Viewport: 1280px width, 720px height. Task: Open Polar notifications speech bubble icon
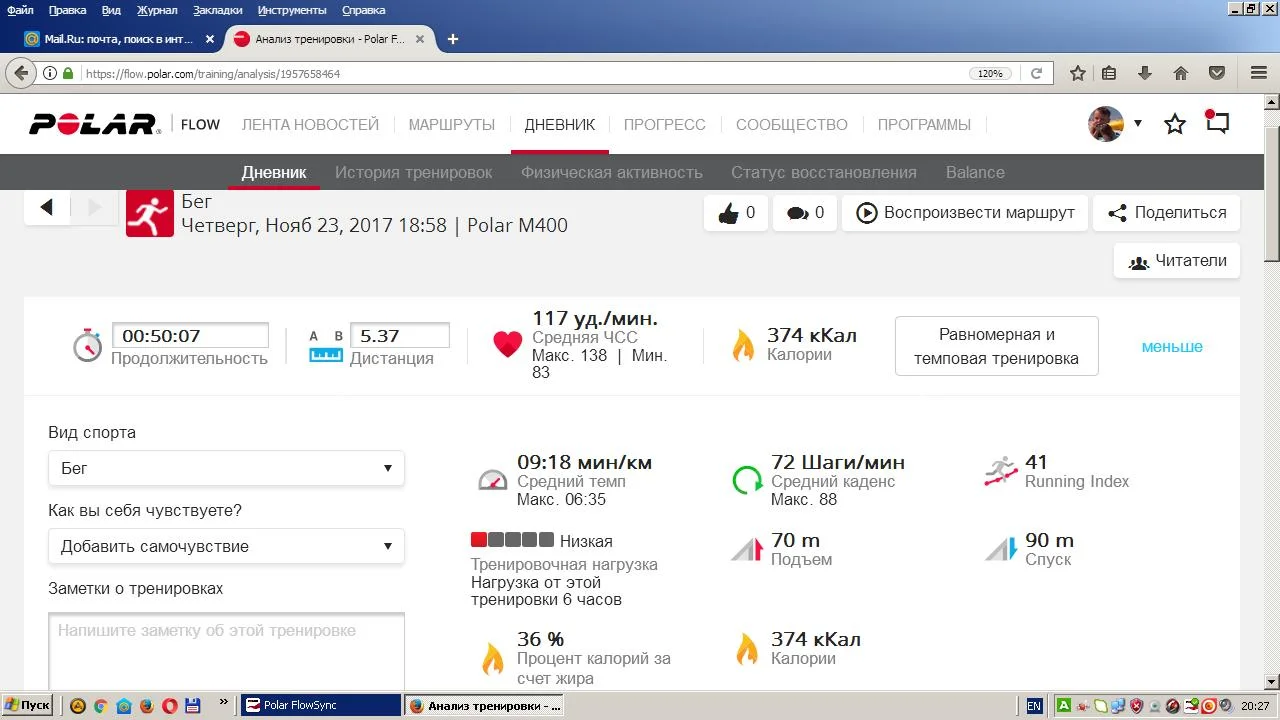point(1217,123)
